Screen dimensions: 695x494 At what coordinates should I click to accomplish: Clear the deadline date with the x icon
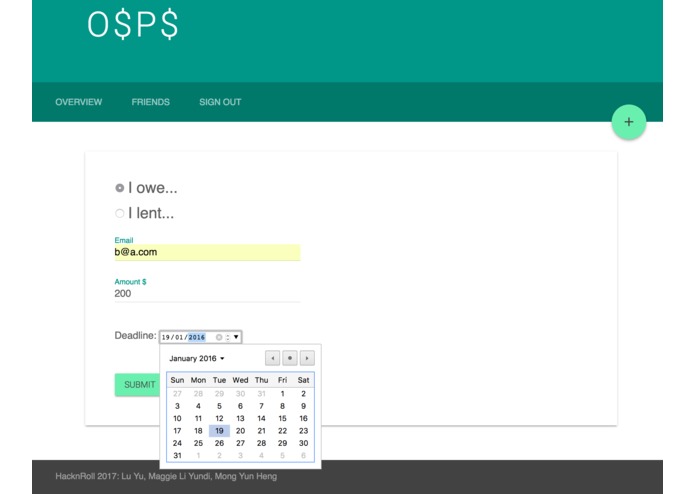click(x=219, y=337)
